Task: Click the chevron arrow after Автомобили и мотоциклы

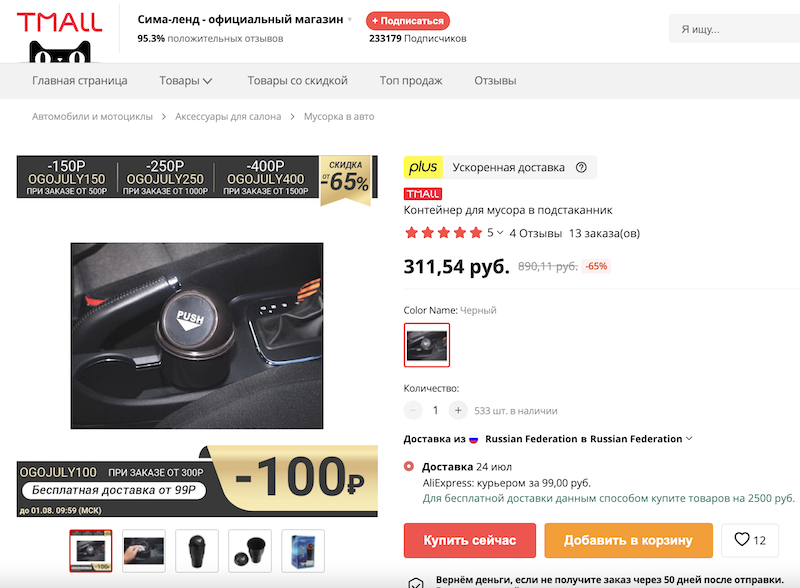Action: tap(164, 117)
